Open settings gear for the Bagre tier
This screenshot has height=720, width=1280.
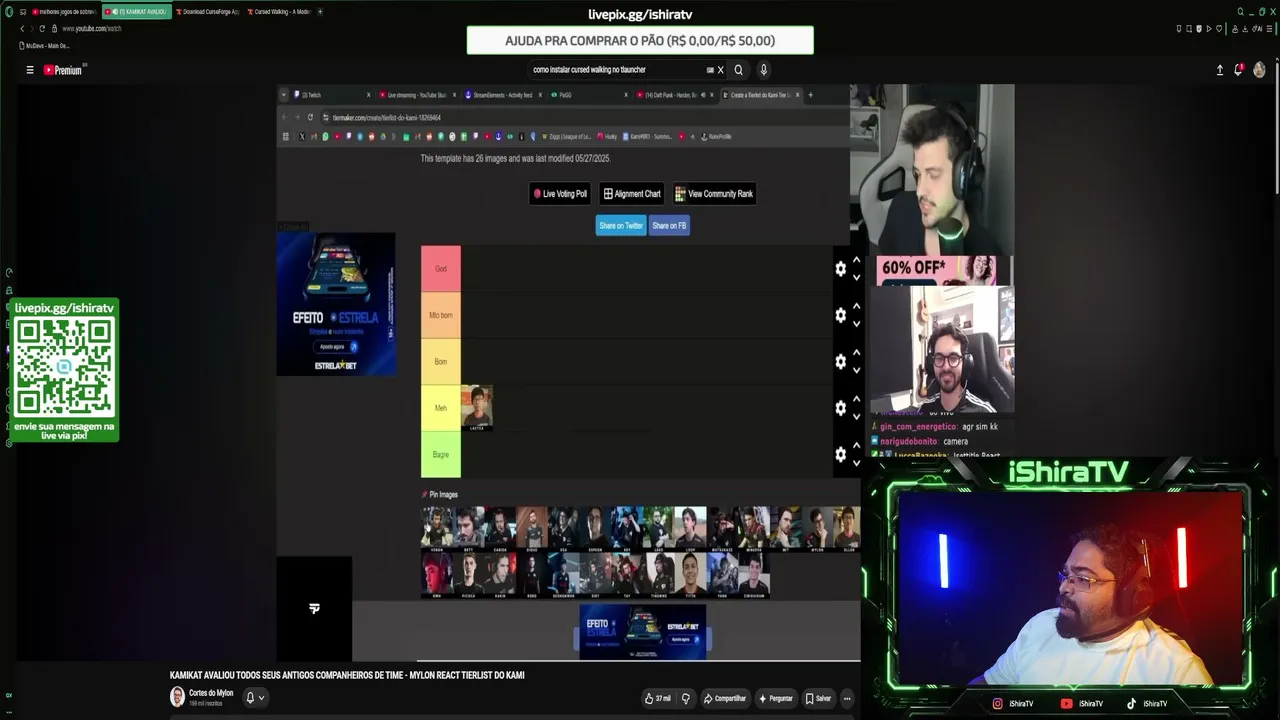point(841,455)
